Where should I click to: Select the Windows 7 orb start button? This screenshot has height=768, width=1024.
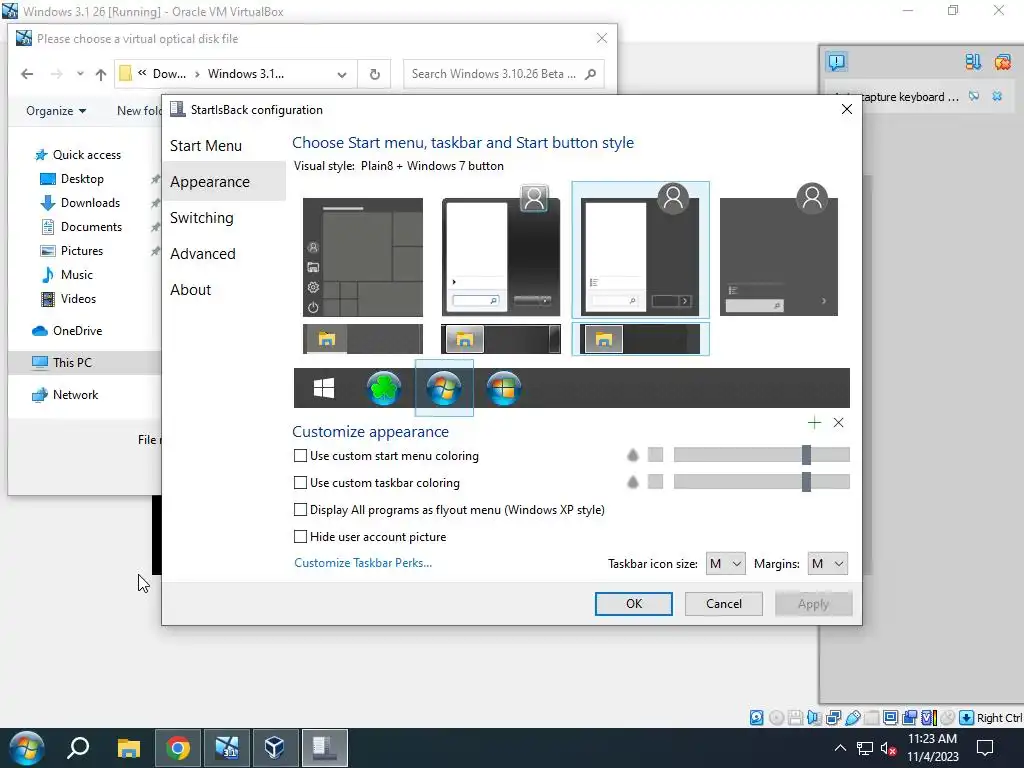click(444, 388)
